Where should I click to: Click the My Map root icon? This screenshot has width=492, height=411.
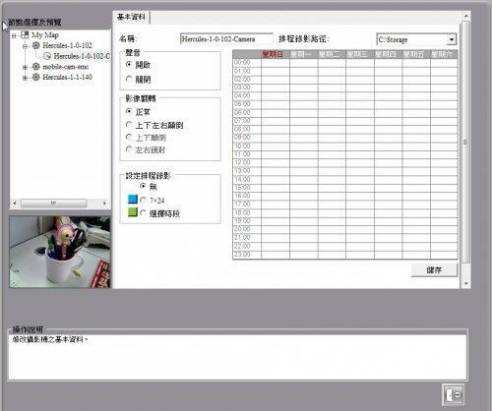(x=25, y=35)
